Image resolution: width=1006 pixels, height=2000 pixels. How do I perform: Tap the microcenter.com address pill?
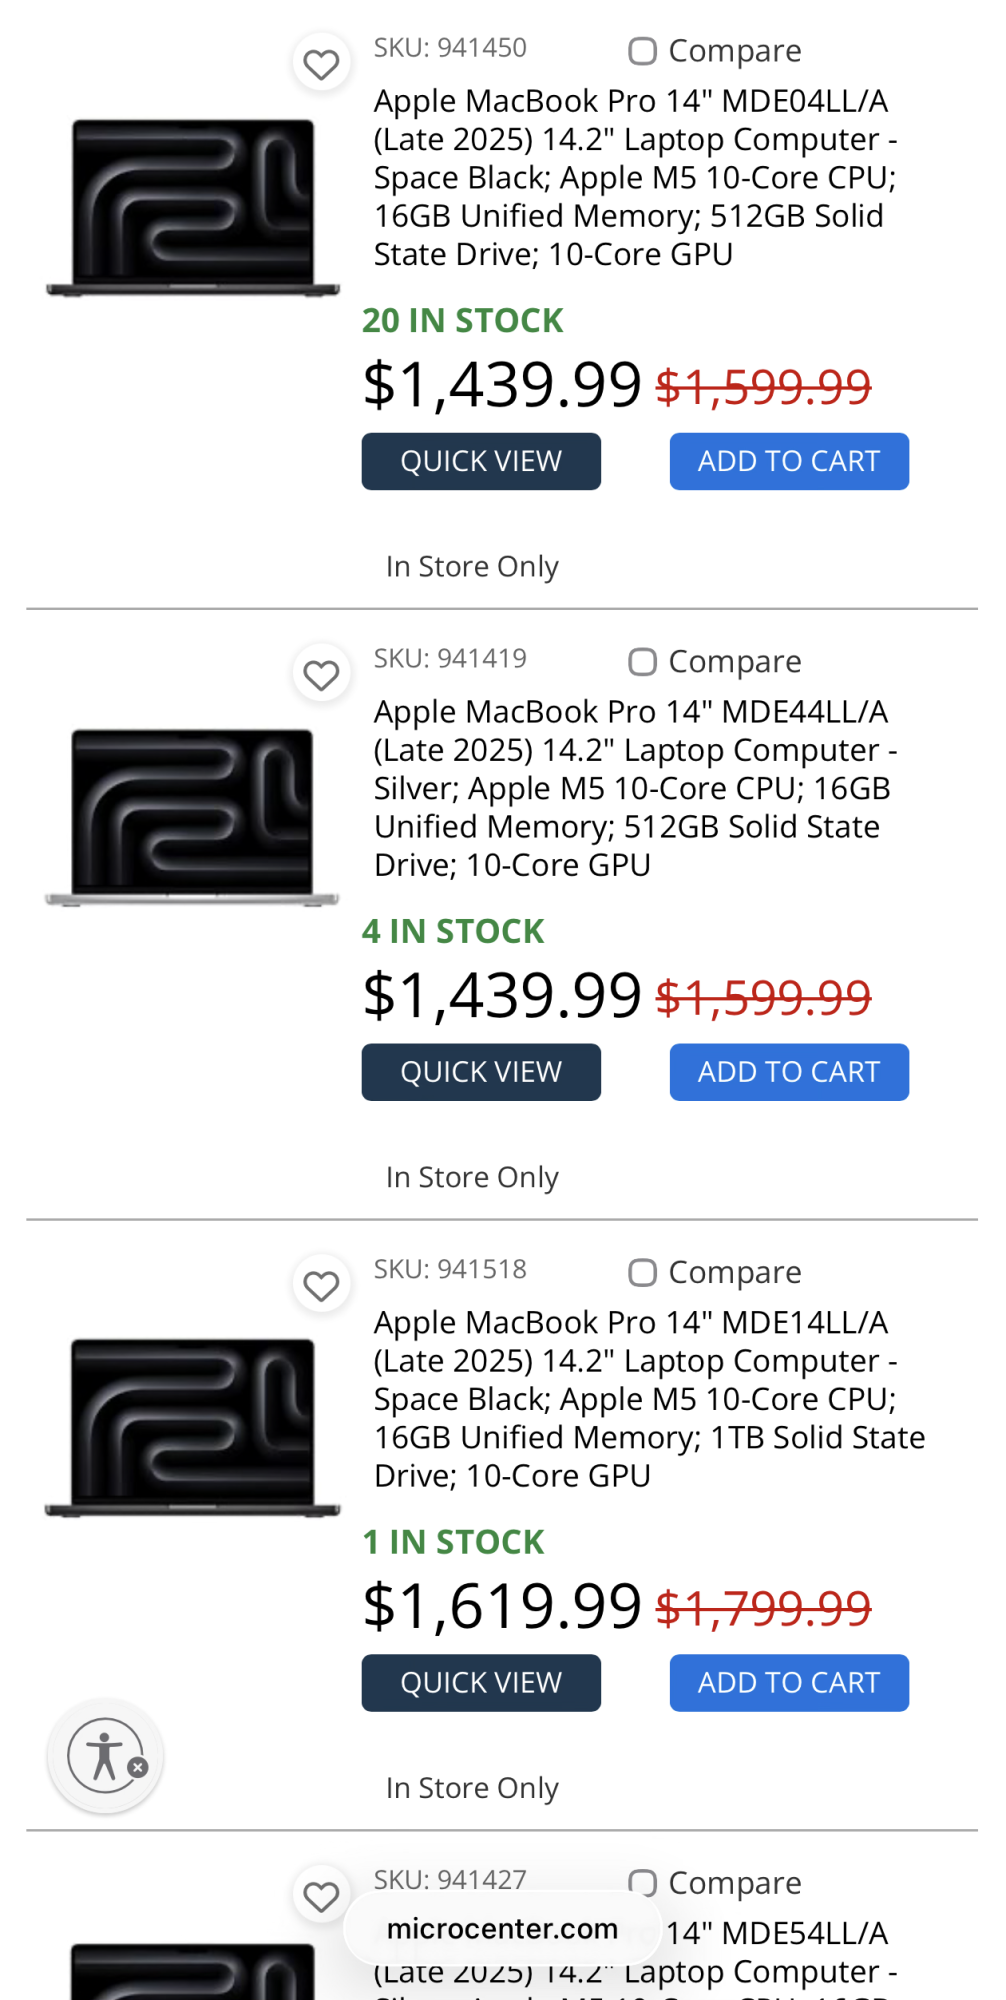[502, 1929]
